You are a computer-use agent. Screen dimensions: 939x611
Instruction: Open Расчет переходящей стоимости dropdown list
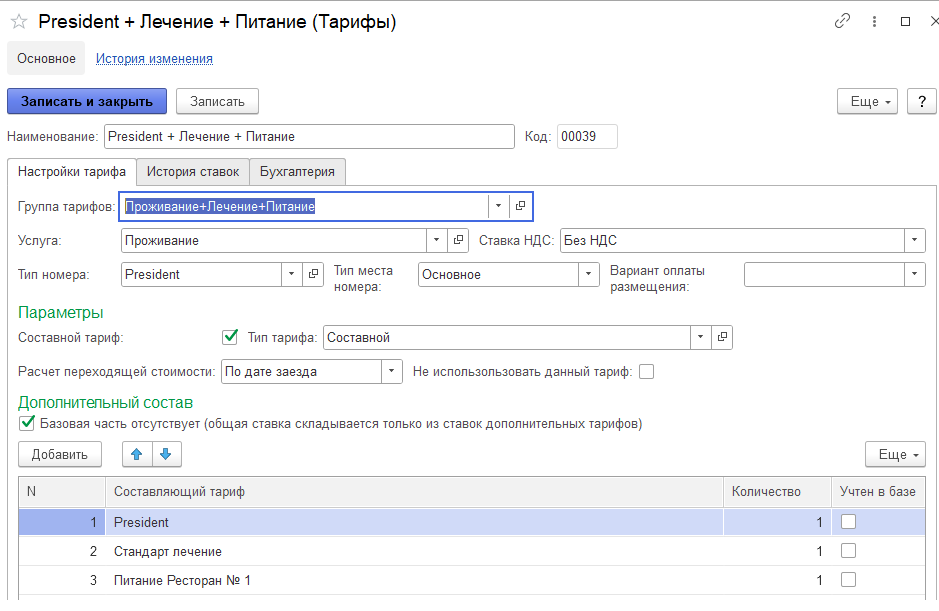point(391,372)
